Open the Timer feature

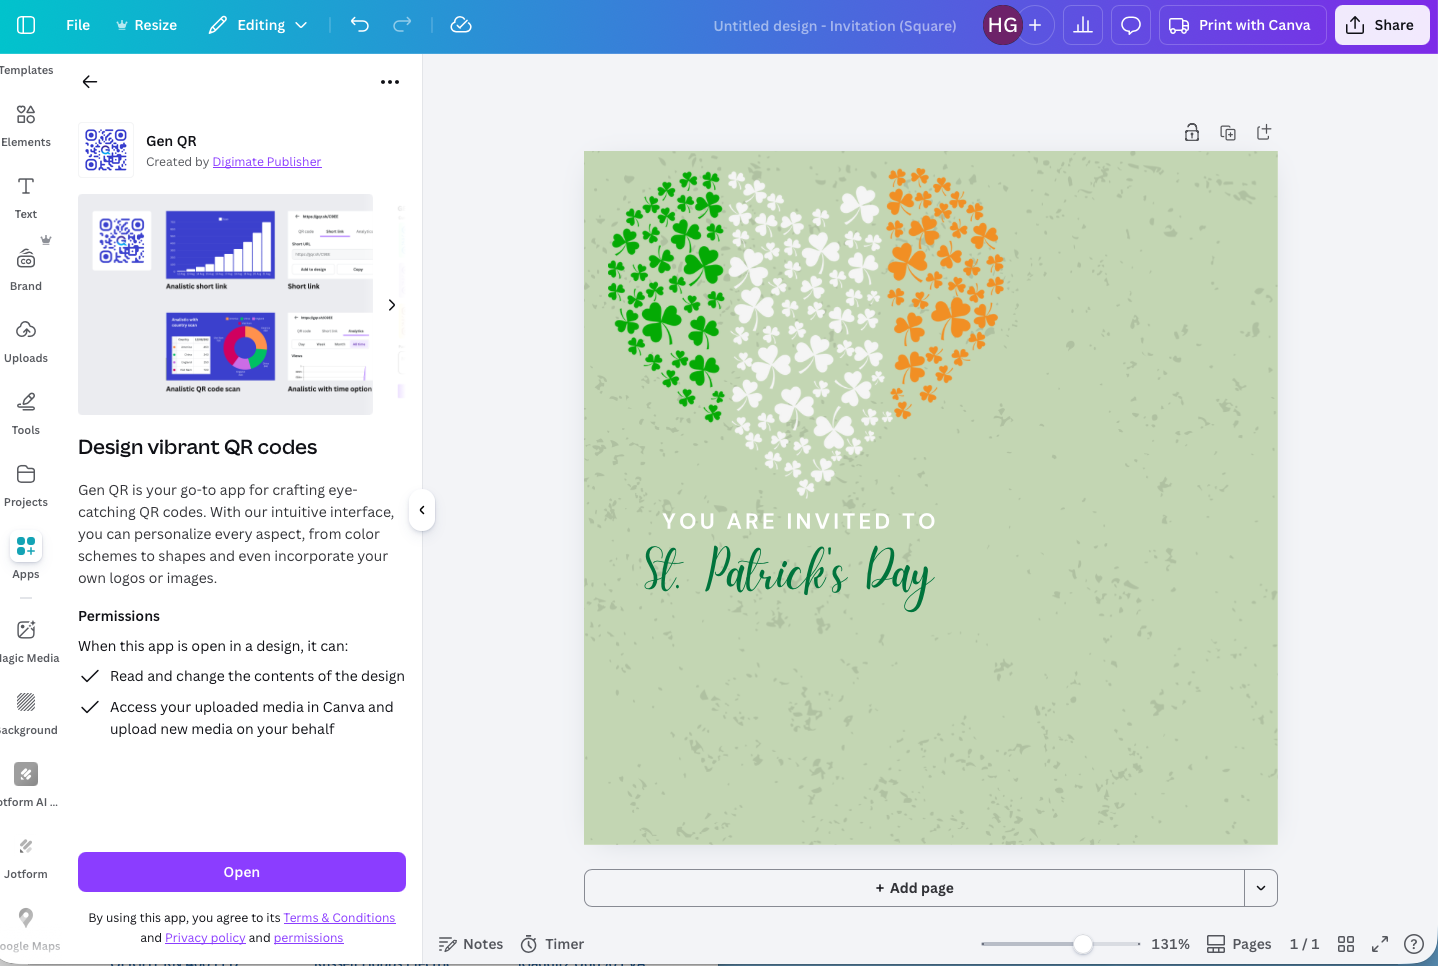coord(552,943)
